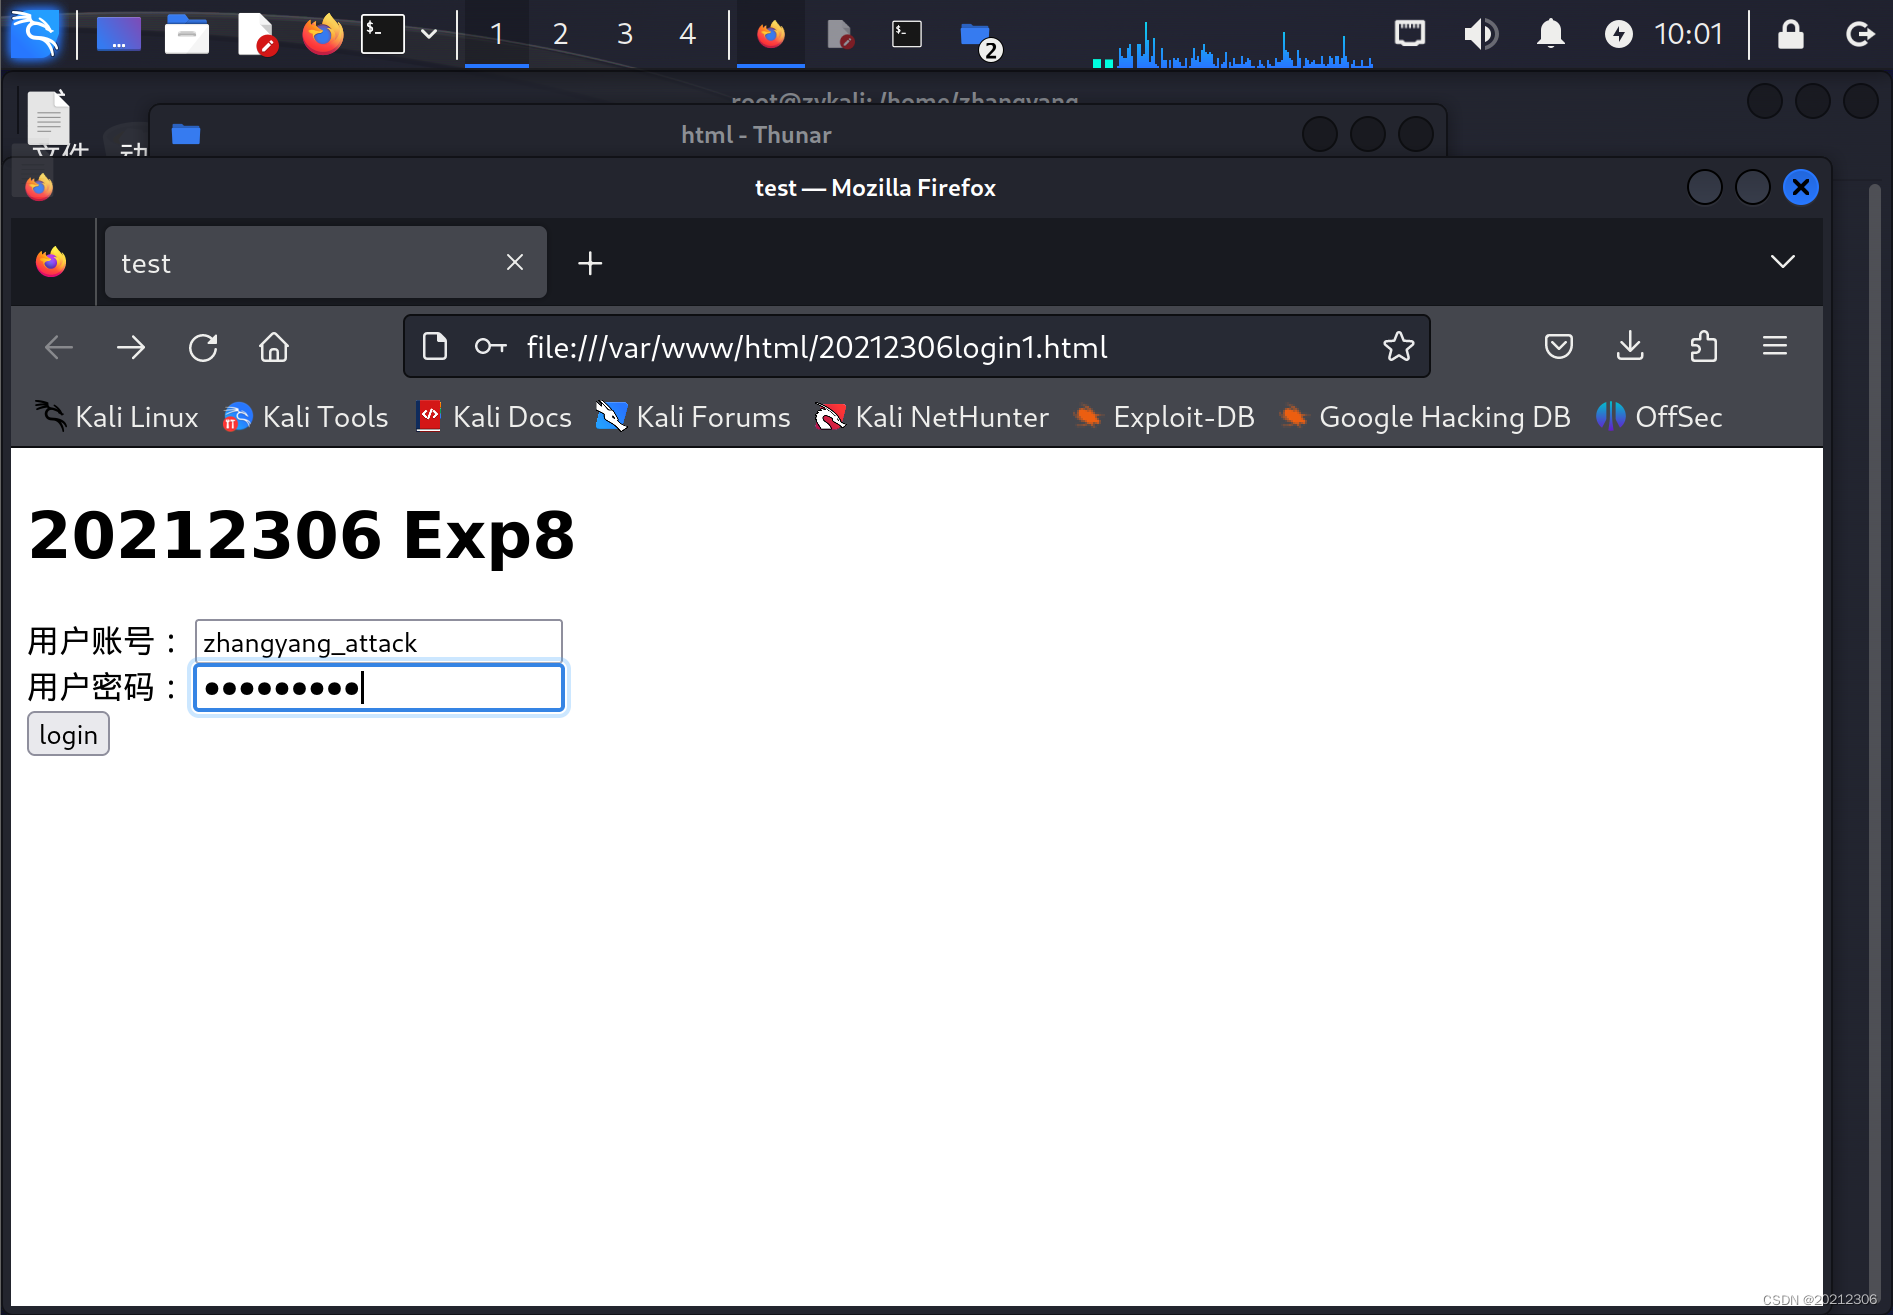Save page to Pocket
This screenshot has height=1315, width=1893.
click(1559, 346)
